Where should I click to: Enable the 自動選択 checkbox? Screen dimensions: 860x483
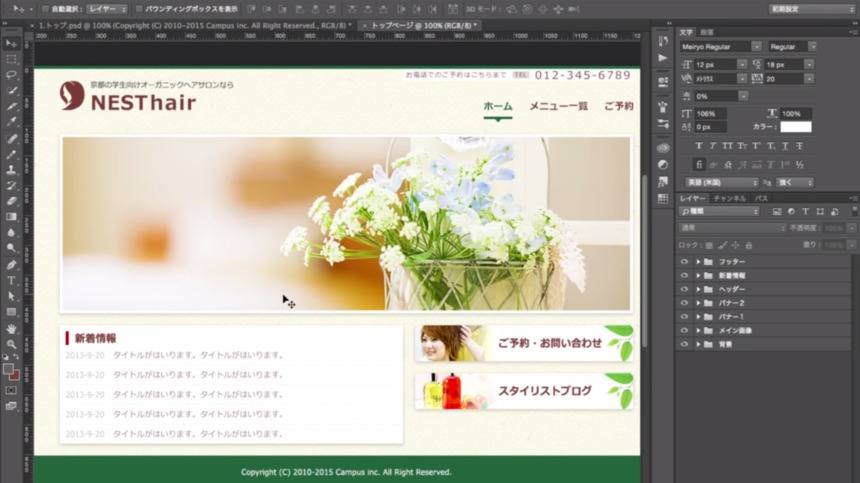[46, 9]
